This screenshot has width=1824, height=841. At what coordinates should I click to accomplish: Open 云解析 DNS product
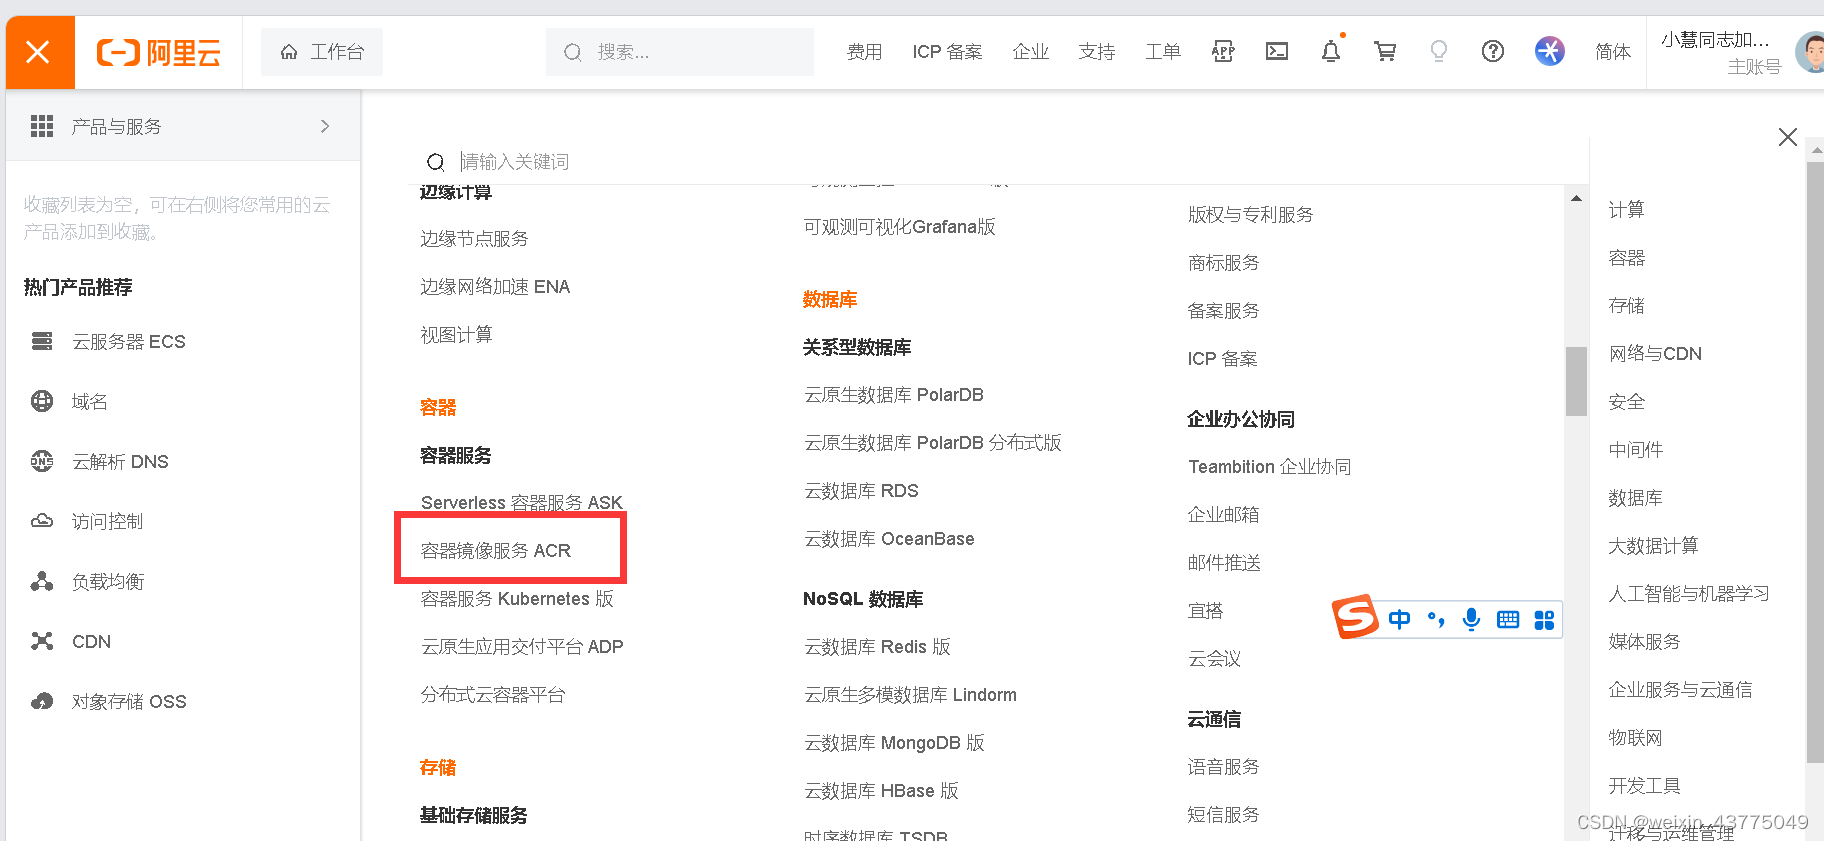[120, 462]
